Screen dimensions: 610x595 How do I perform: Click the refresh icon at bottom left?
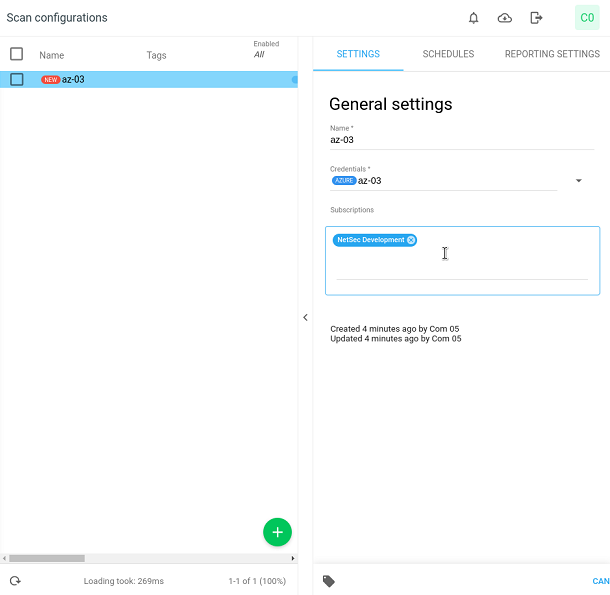(15, 581)
